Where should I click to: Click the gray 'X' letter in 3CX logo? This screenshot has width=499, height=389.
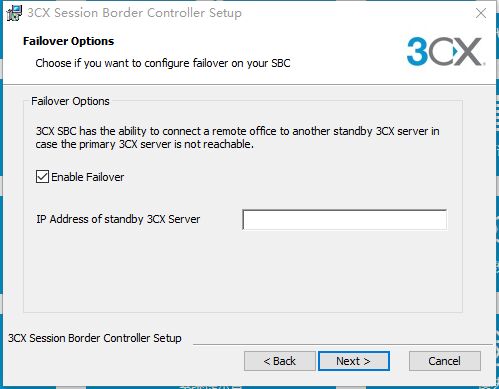pos(468,51)
